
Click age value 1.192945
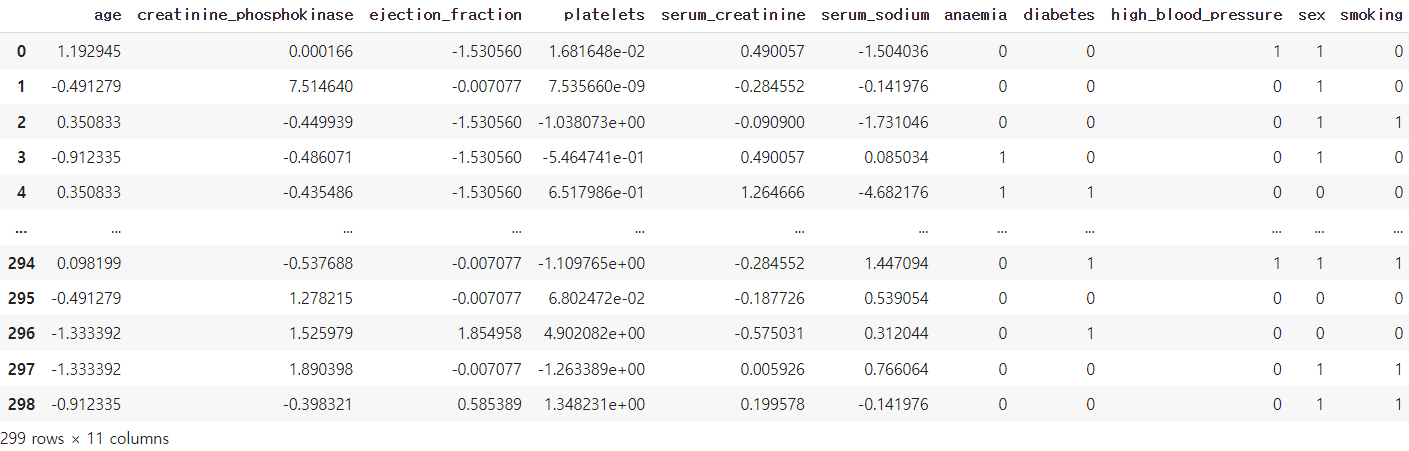tap(89, 51)
